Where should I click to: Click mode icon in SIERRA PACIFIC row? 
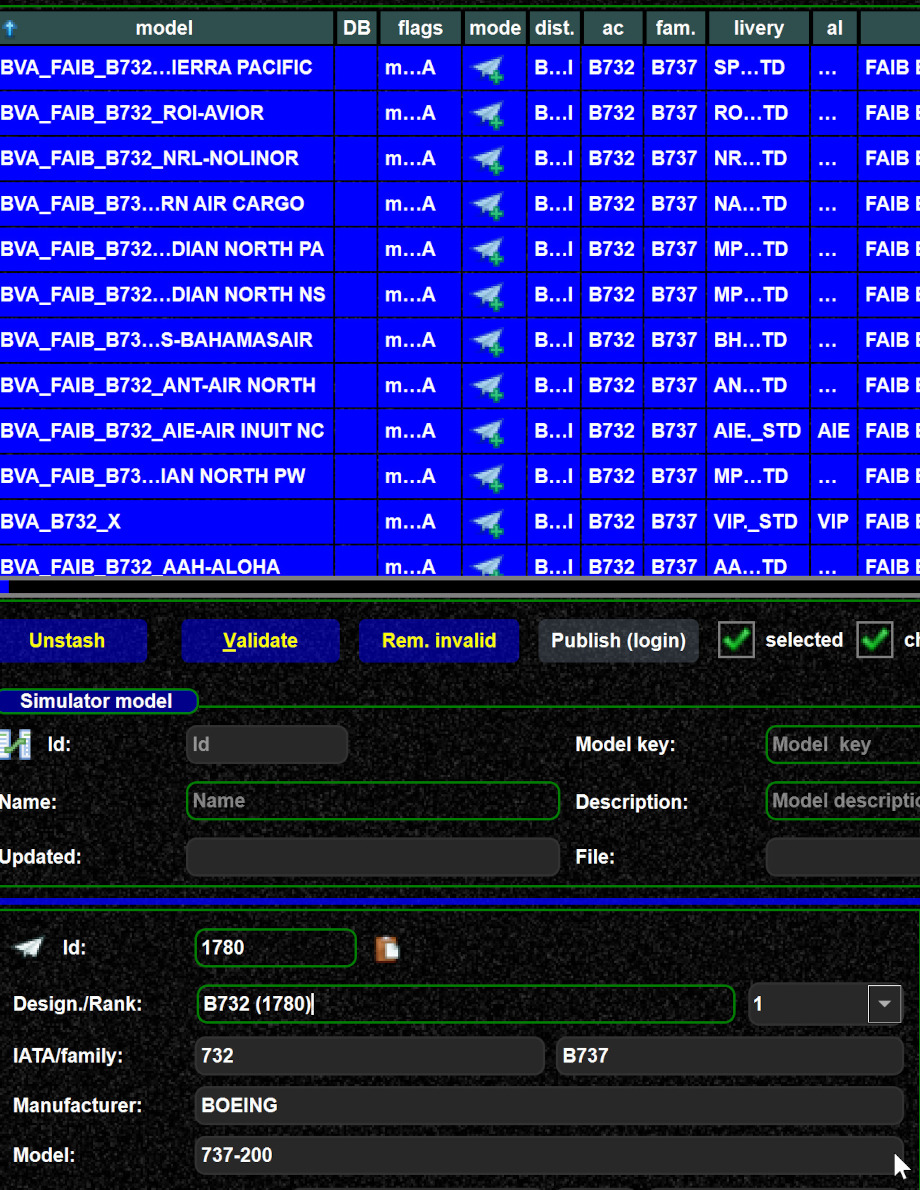[488, 70]
